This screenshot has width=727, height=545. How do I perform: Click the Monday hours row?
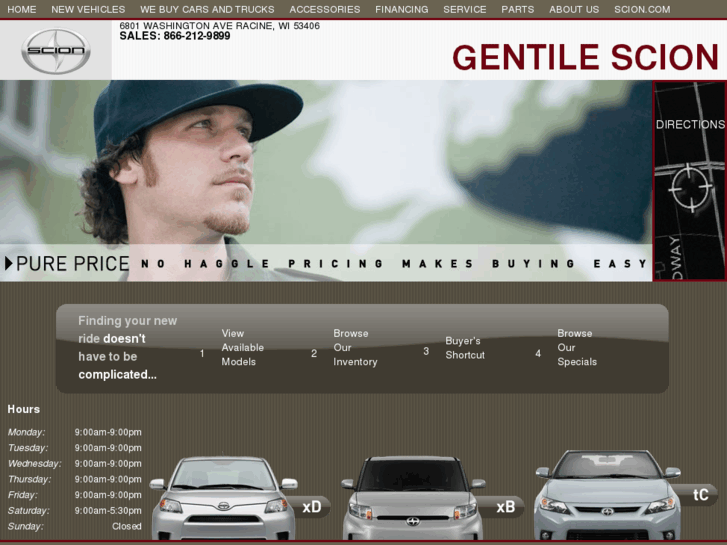75,432
